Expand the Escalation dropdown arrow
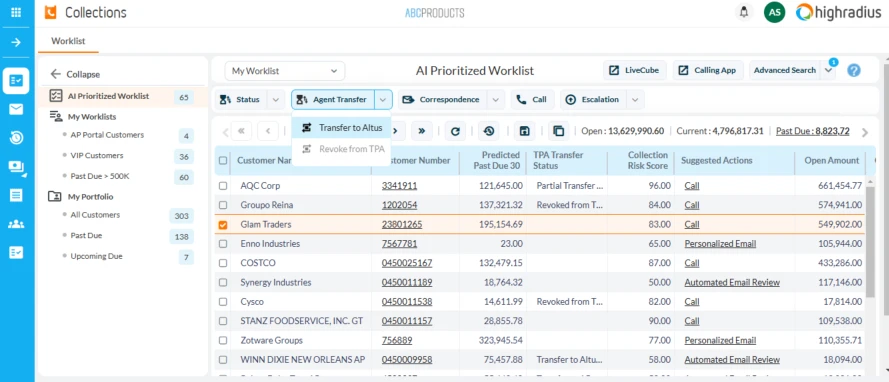Viewport: 889px width, 382px height. coord(635,100)
